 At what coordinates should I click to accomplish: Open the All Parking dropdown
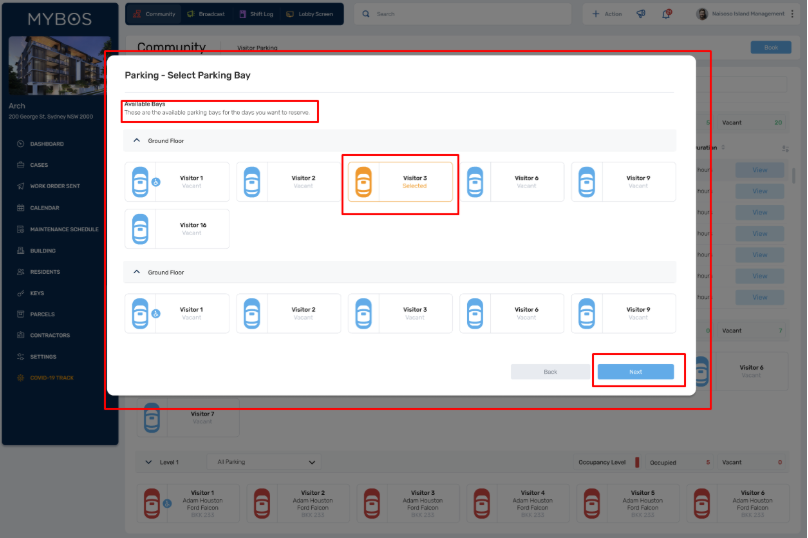point(266,462)
